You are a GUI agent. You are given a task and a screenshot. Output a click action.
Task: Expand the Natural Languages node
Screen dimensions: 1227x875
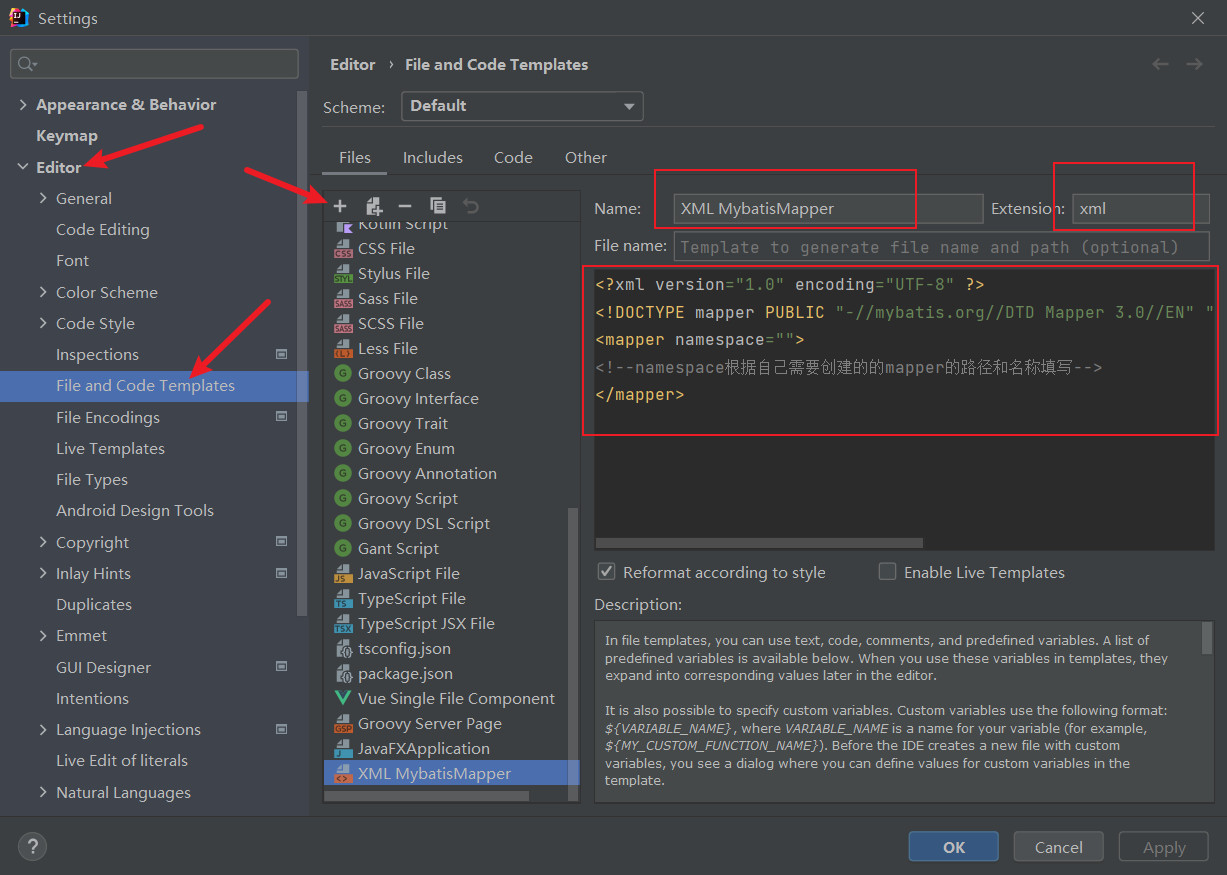pyautogui.click(x=43, y=792)
